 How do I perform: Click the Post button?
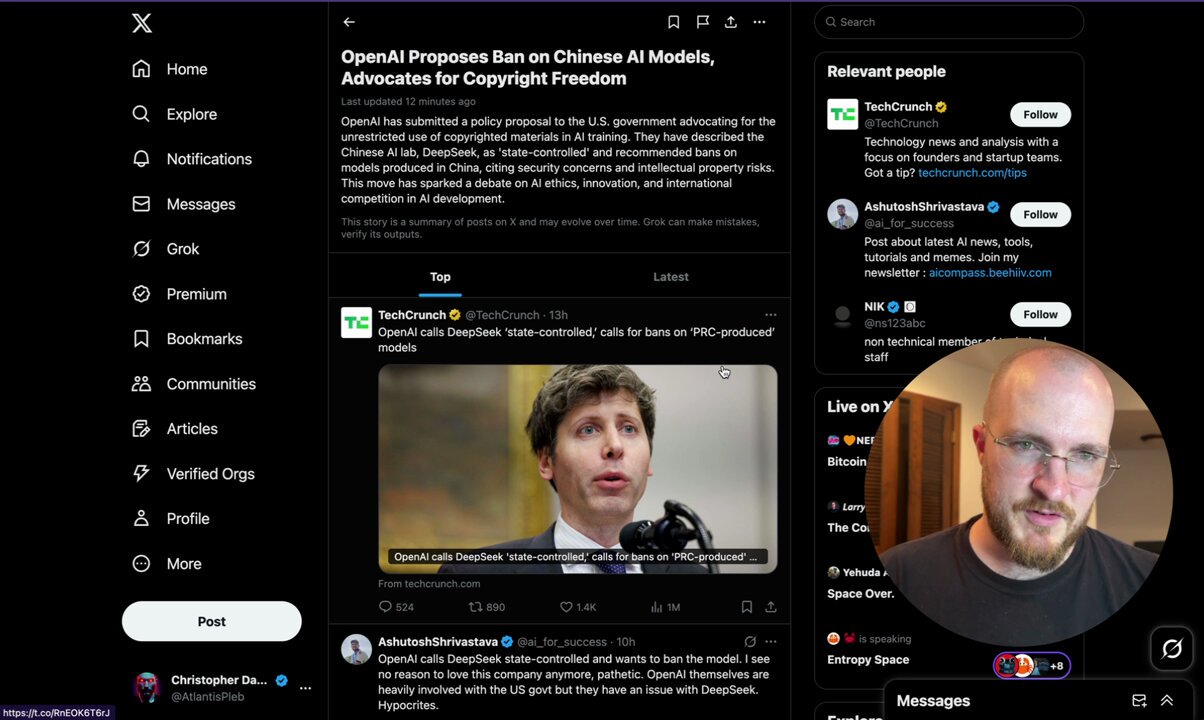click(x=212, y=621)
